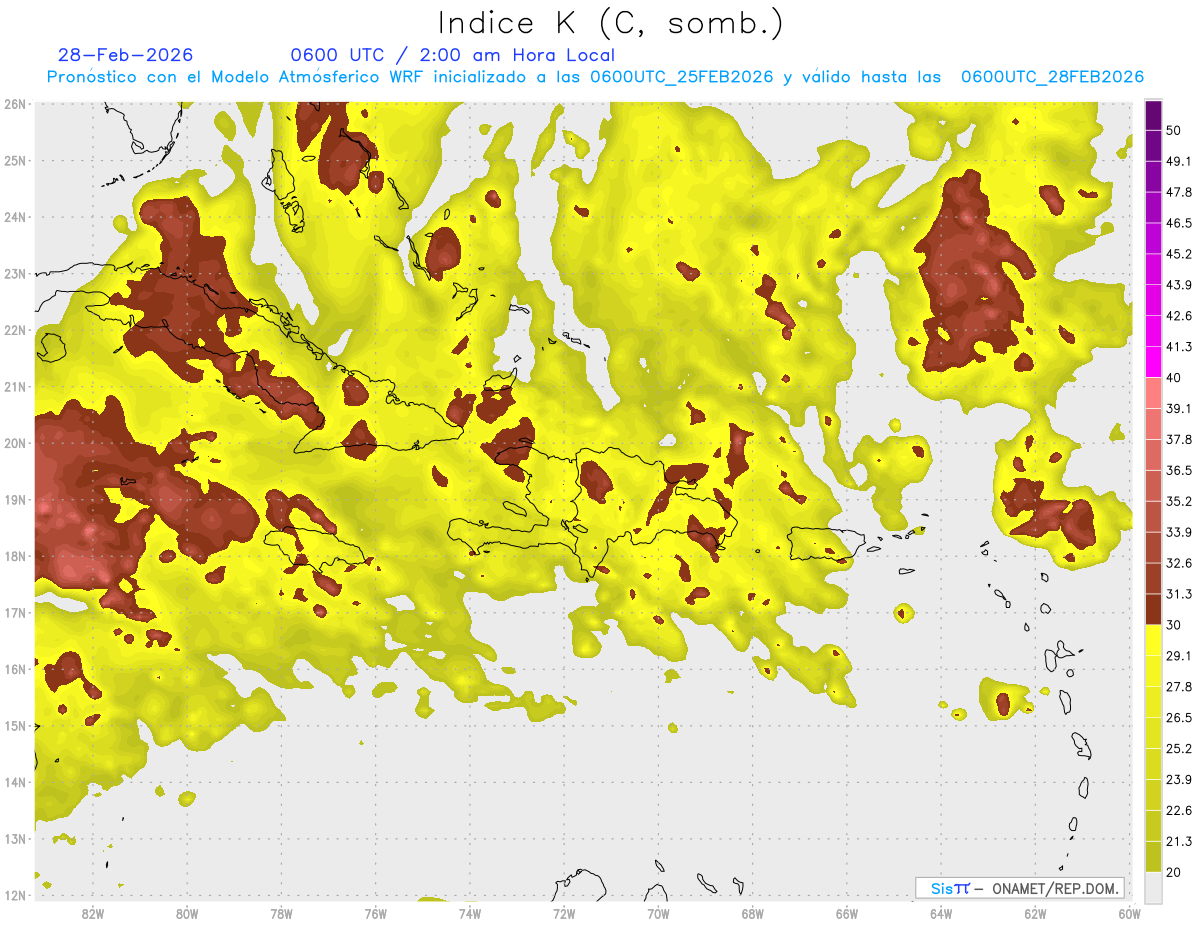This screenshot has width=1200, height=927.
Task: Click the '12N' latitude axis label
Action: coord(15,895)
